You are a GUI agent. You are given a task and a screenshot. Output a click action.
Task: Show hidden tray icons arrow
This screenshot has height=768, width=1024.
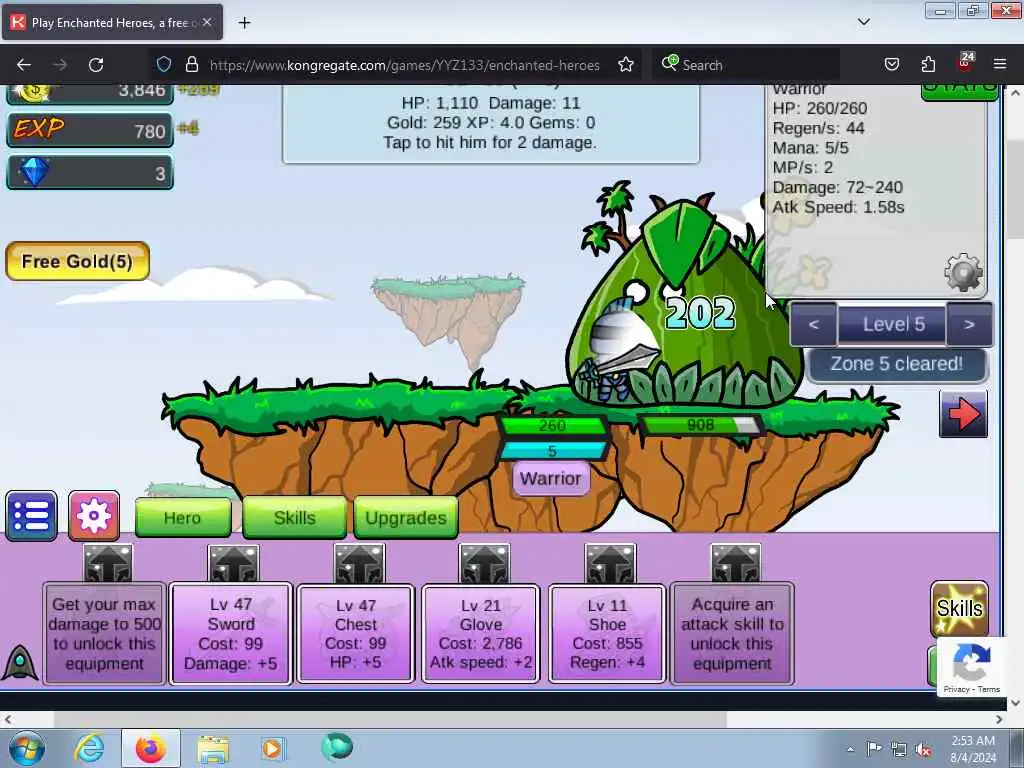[x=850, y=749]
